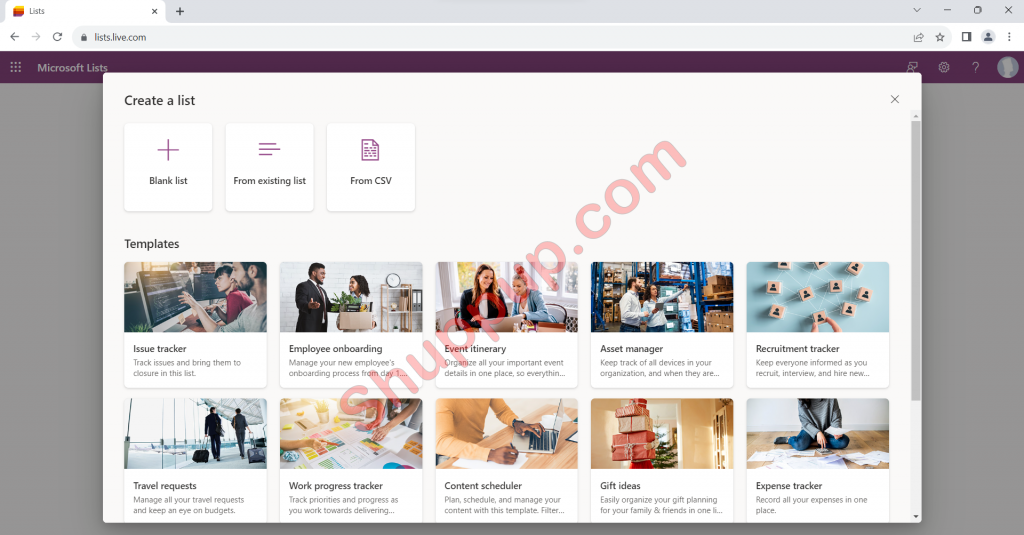1024x535 pixels.
Task: Select the Asset manager template
Action: coord(662,325)
